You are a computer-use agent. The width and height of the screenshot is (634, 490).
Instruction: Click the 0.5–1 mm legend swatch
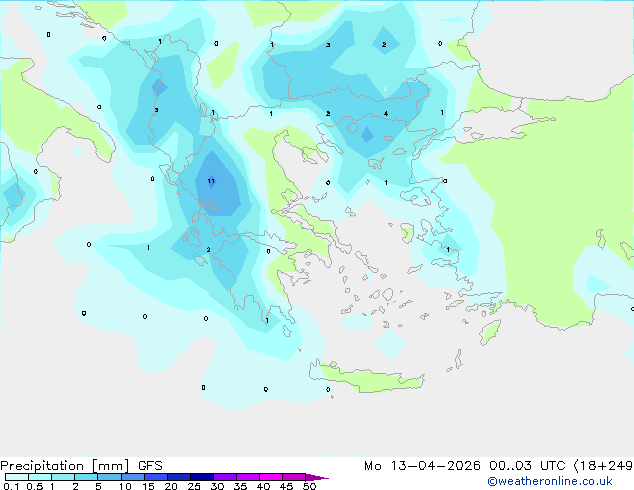pyautogui.click(x=40, y=477)
